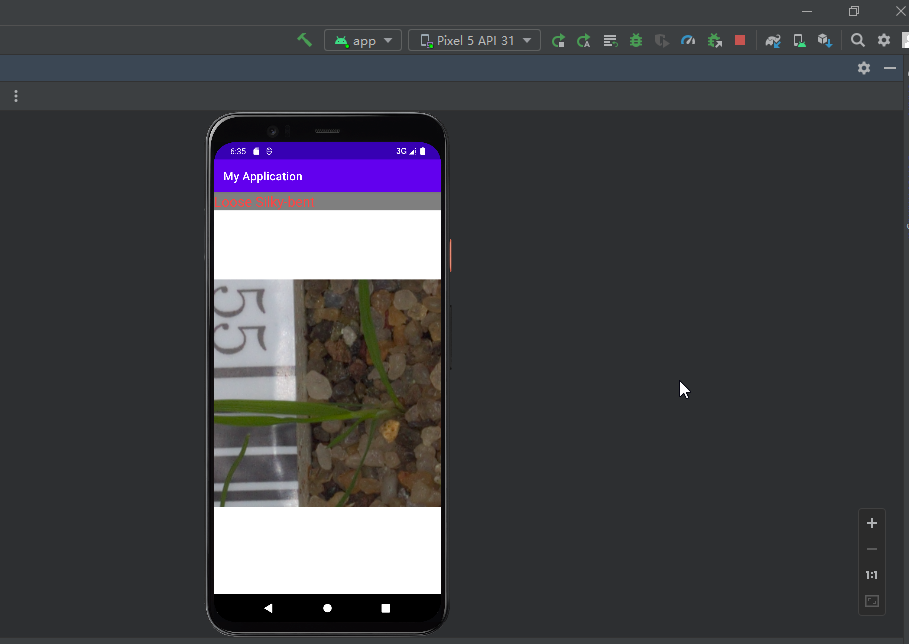Zoom in the emulator with the plus button

[x=871, y=523]
